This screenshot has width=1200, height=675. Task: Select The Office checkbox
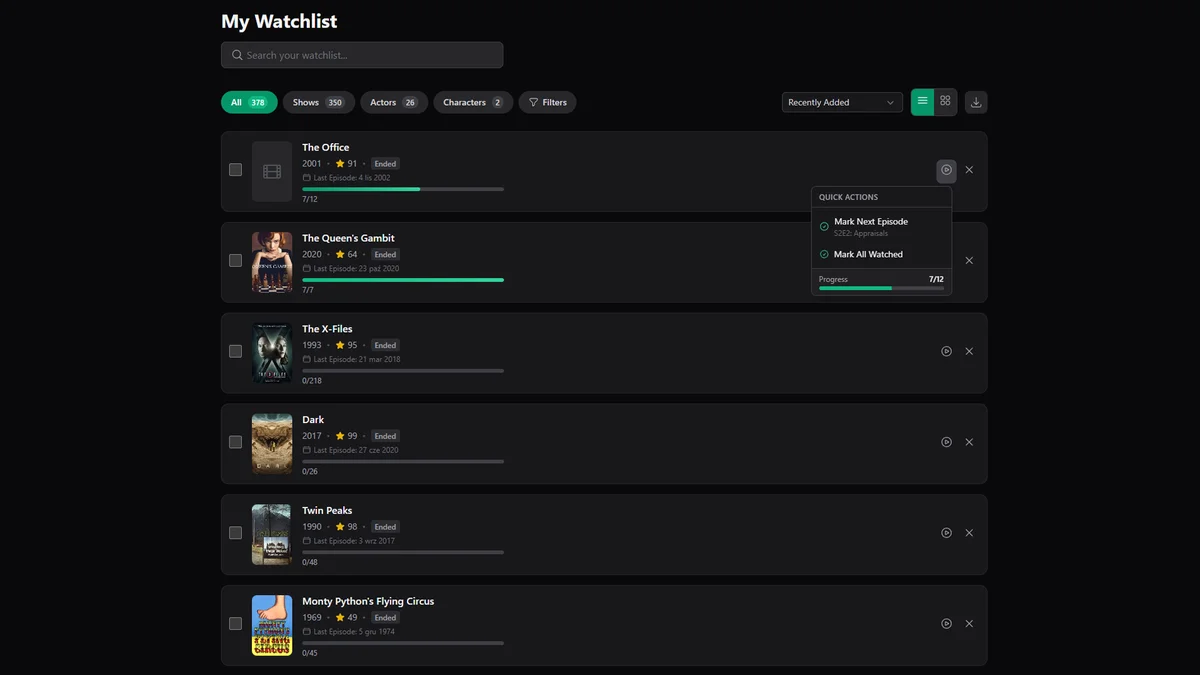[235, 170]
